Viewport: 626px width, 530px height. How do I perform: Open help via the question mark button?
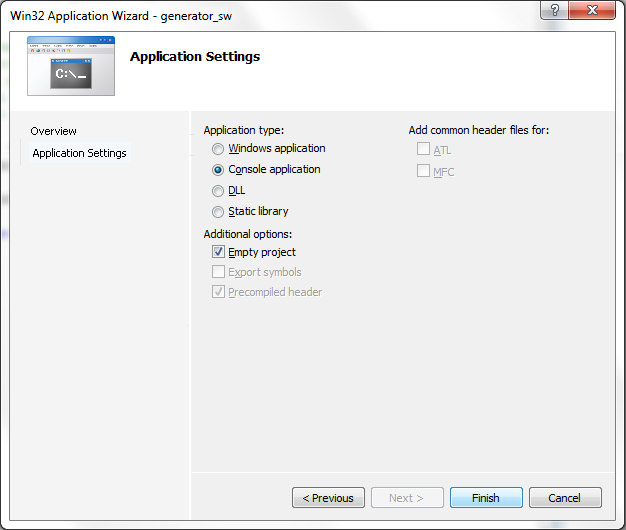(x=555, y=10)
